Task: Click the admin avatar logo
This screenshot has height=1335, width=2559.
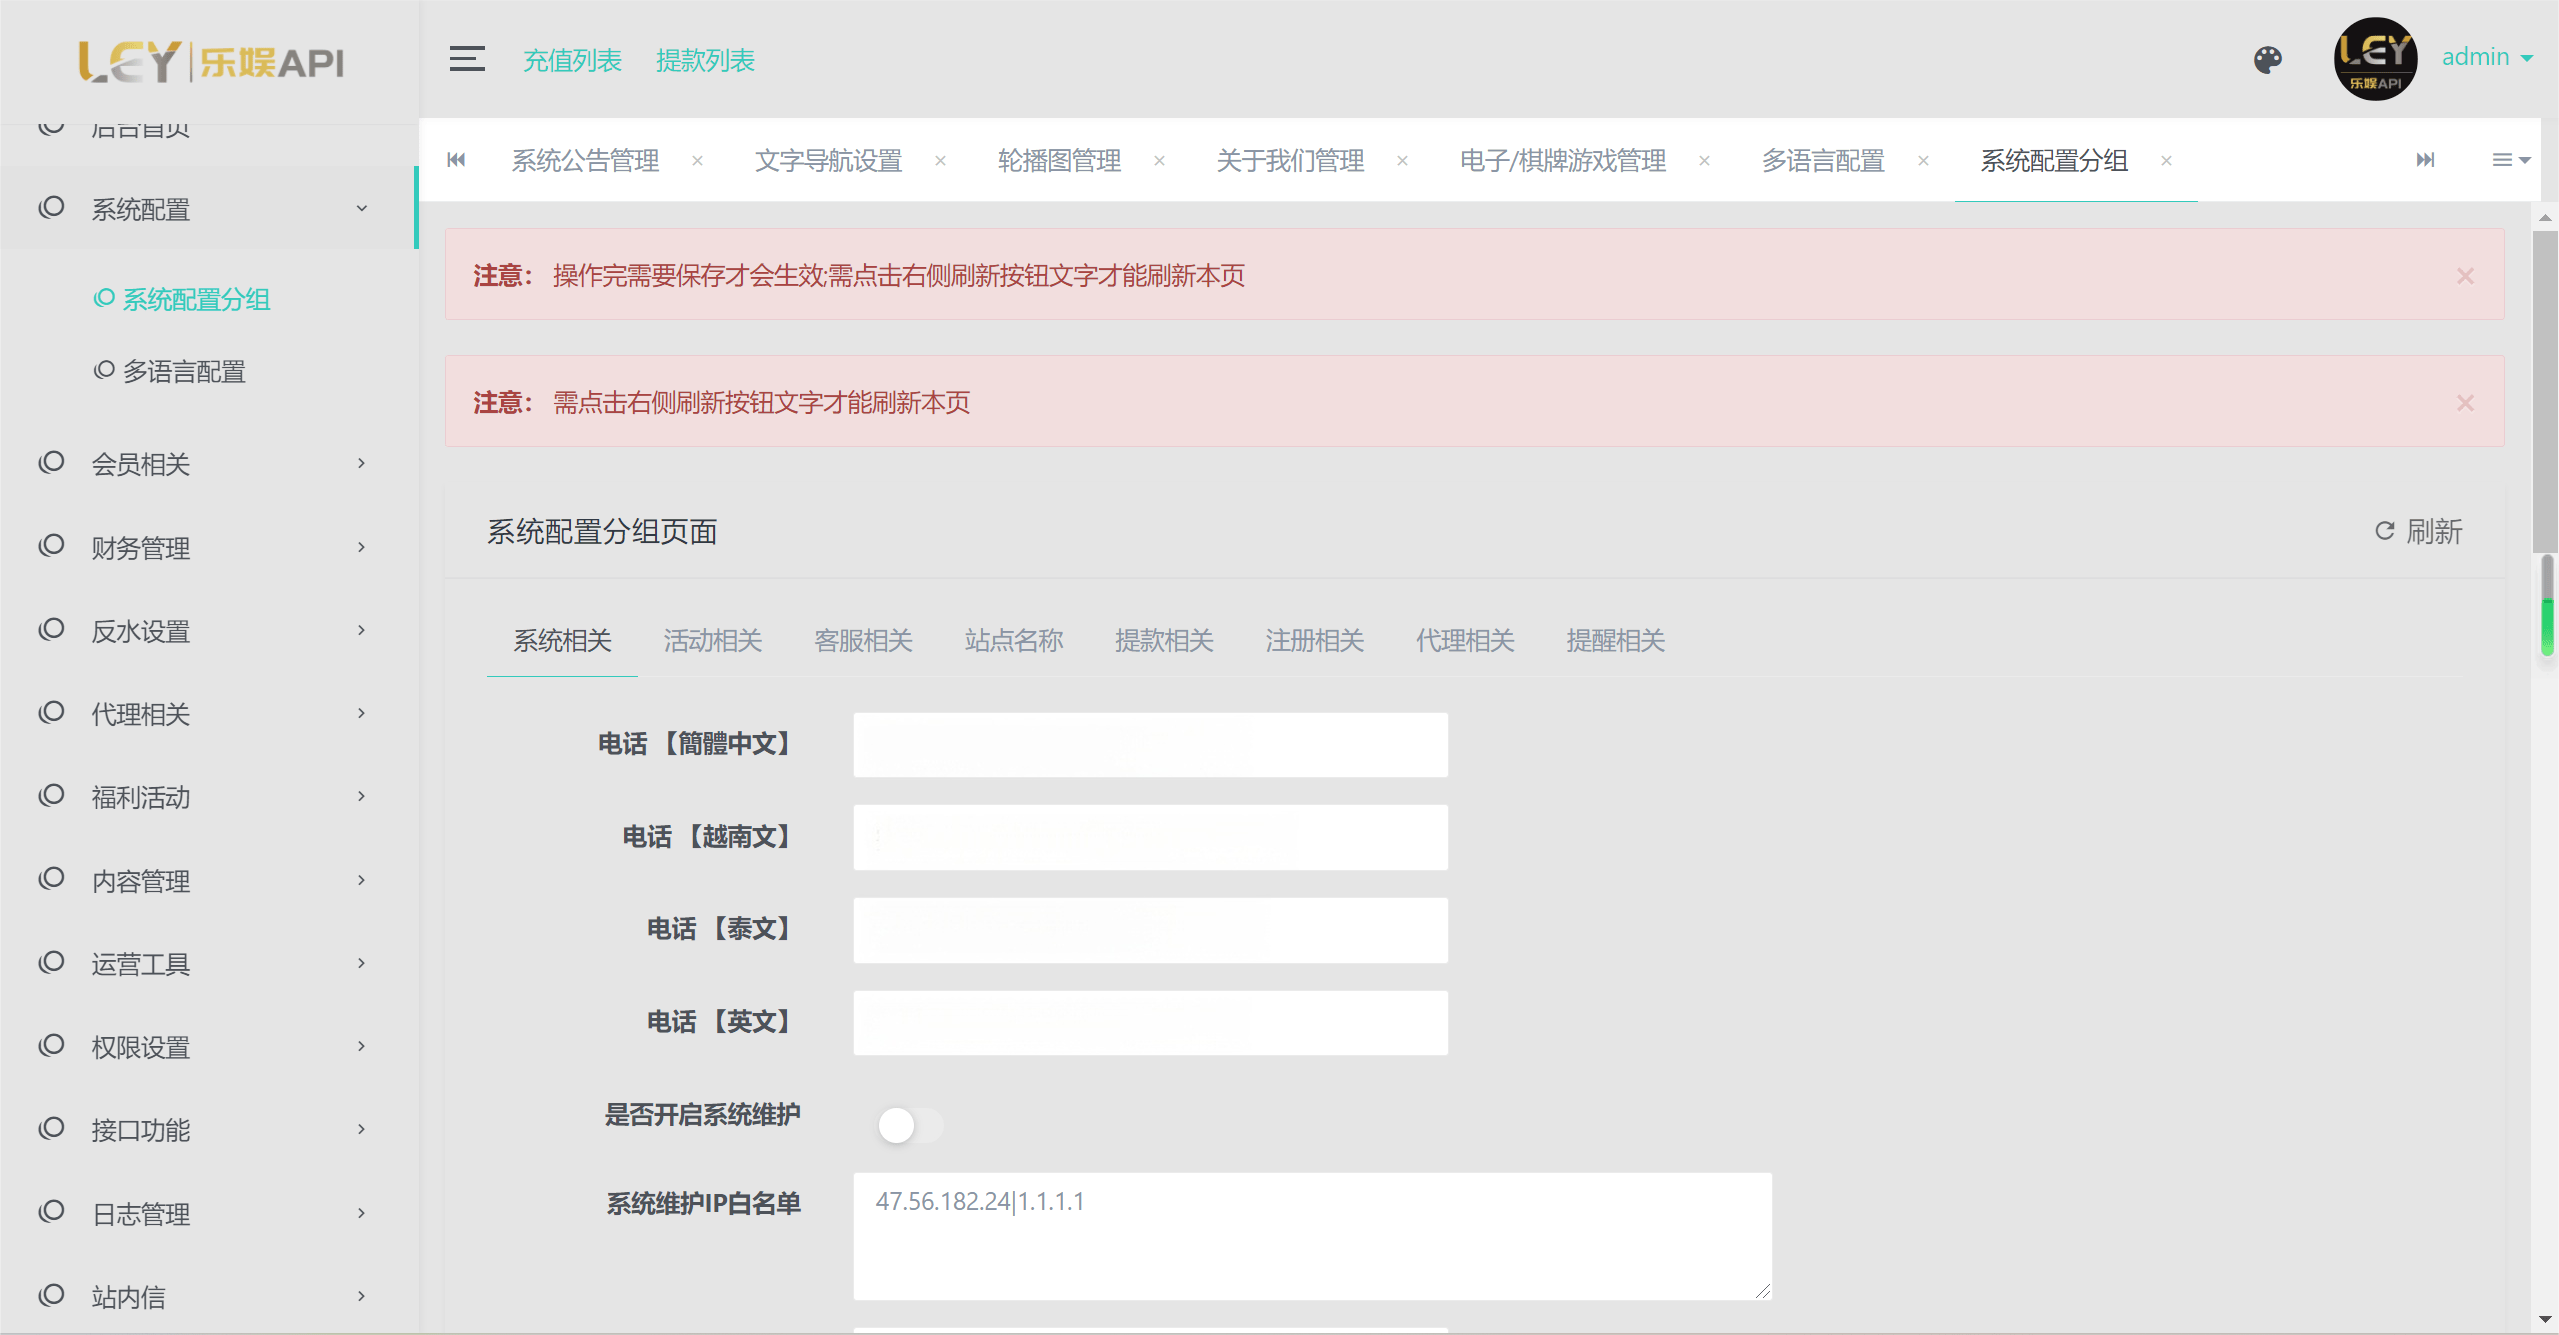Action: 2375,59
